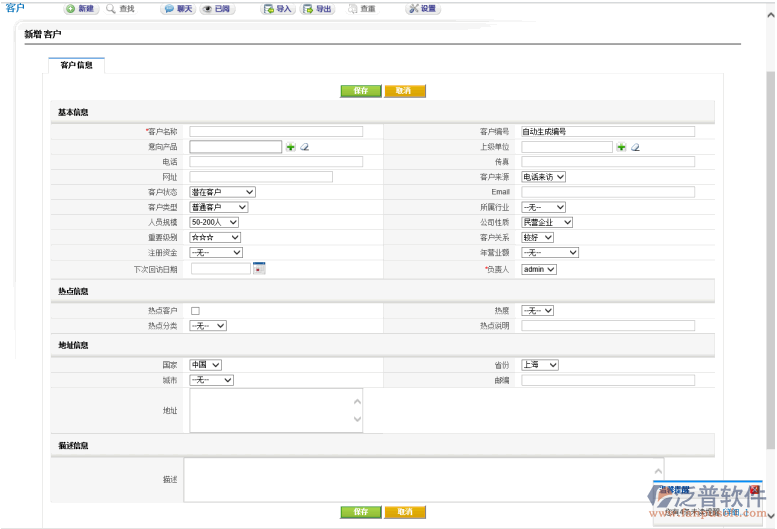Open the 聊天 (Chat) toolbar item
The height and width of the screenshot is (529, 777).
click(178, 9)
